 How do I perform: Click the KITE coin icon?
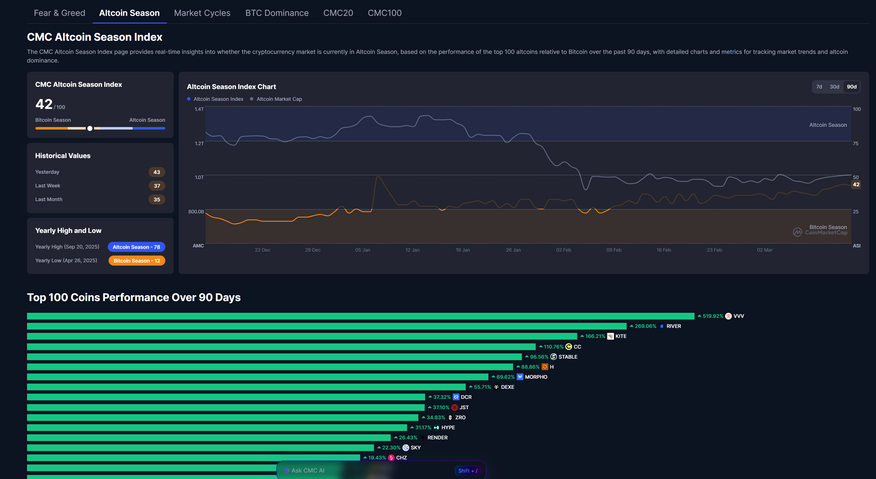coord(610,336)
